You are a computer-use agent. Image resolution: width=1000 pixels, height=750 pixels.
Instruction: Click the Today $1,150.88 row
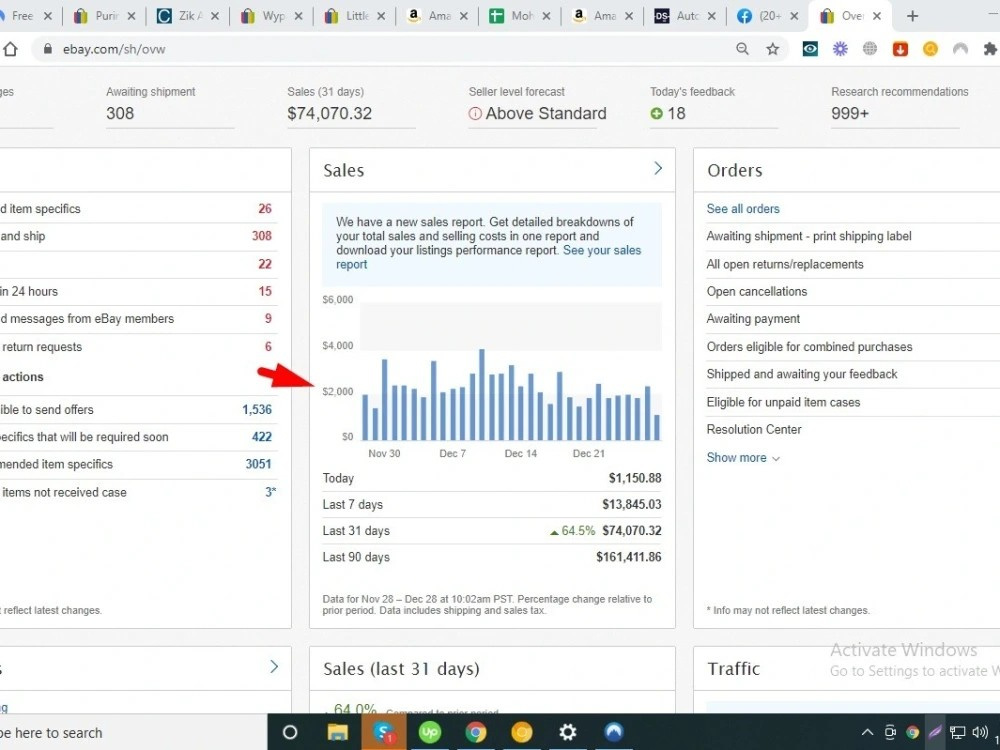[492, 478]
